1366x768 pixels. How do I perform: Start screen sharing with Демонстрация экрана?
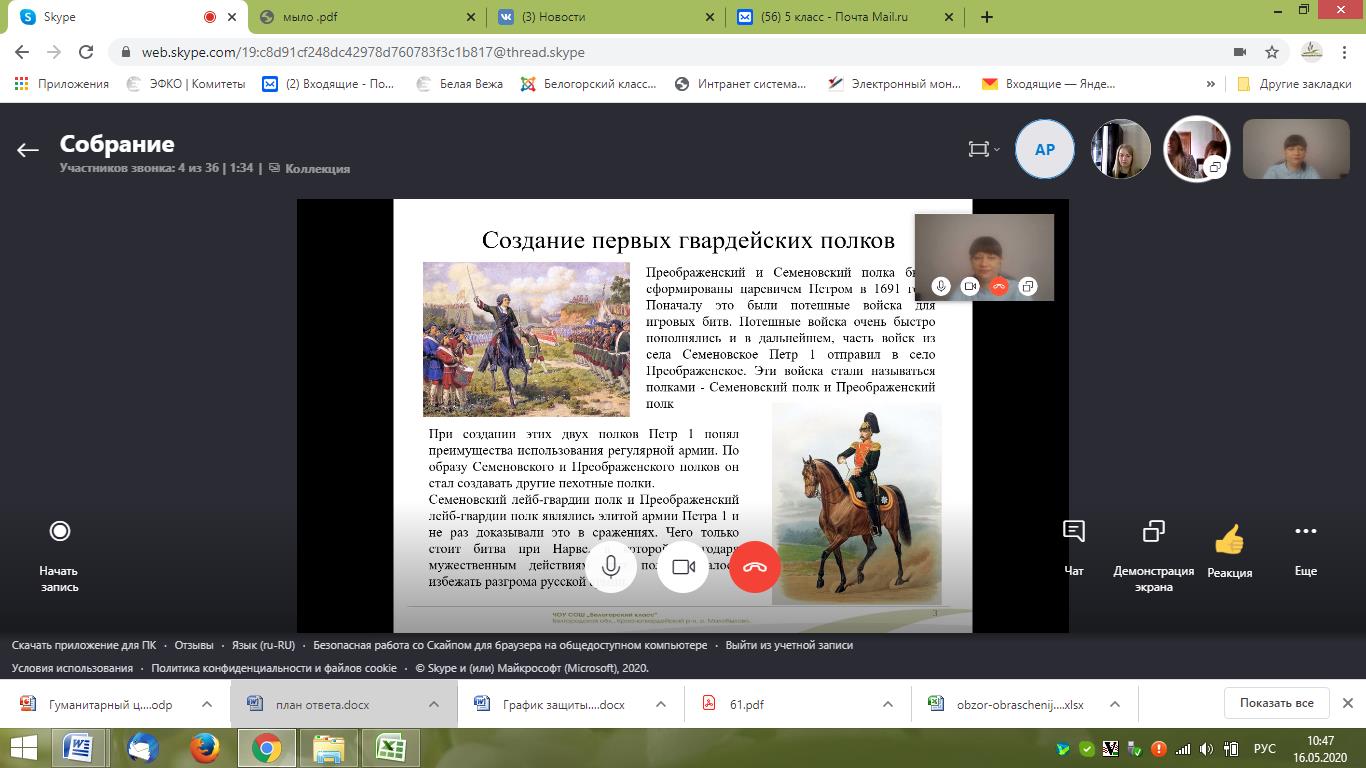pos(1153,532)
